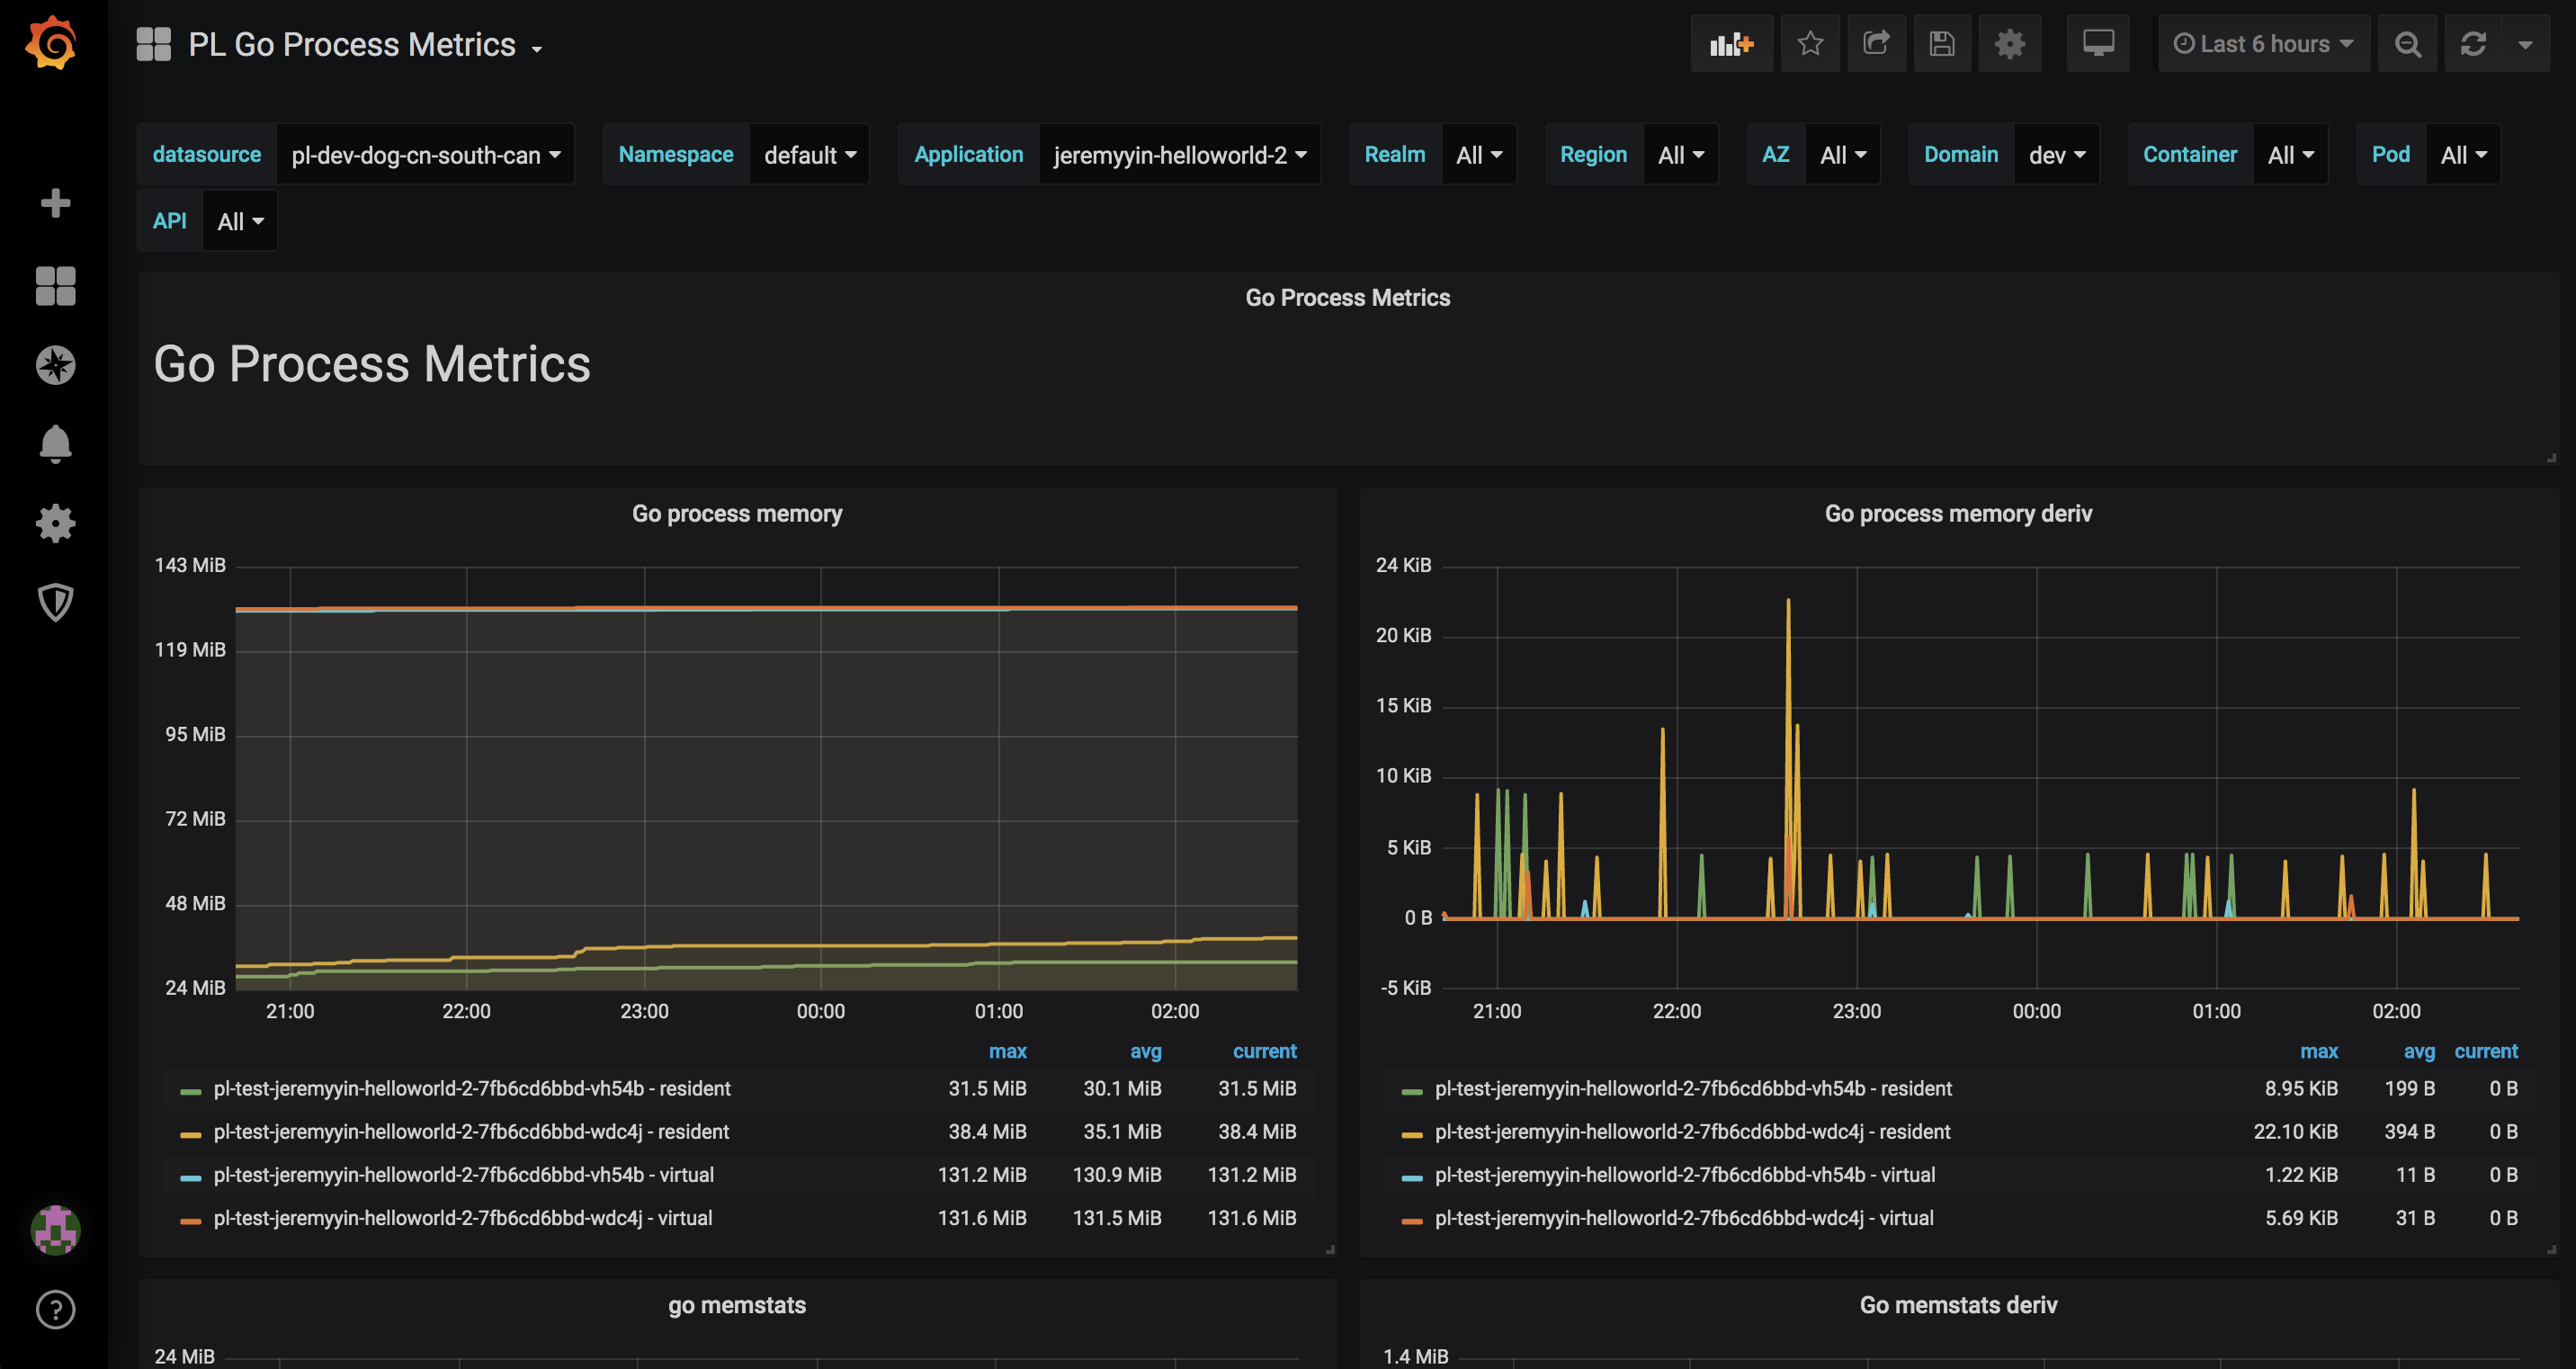Expand the Application dropdown jeremyyin-helloworld-2
The image size is (2576, 1369).
click(1179, 155)
